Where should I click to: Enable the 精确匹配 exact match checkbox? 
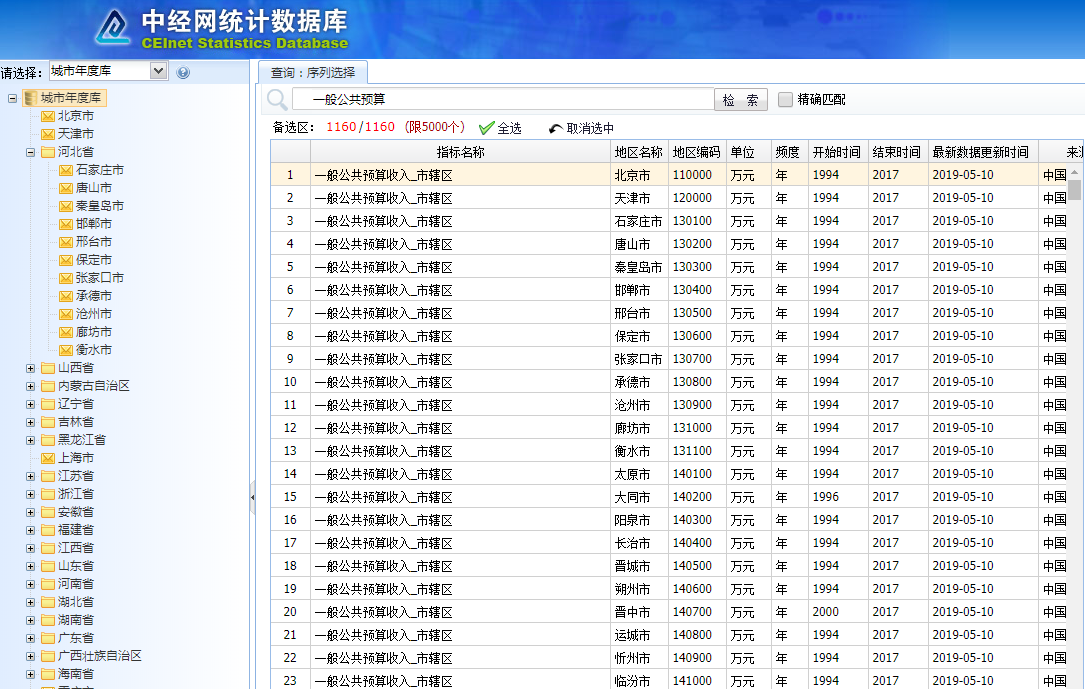click(785, 99)
